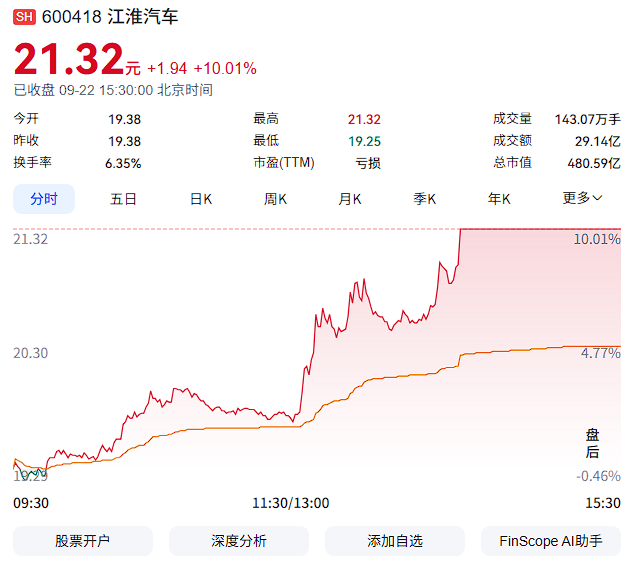Image resolution: width=633 pixels, height=563 pixels.
Task: Switch to the 季K quarterly chart tab
Action: tap(425, 199)
